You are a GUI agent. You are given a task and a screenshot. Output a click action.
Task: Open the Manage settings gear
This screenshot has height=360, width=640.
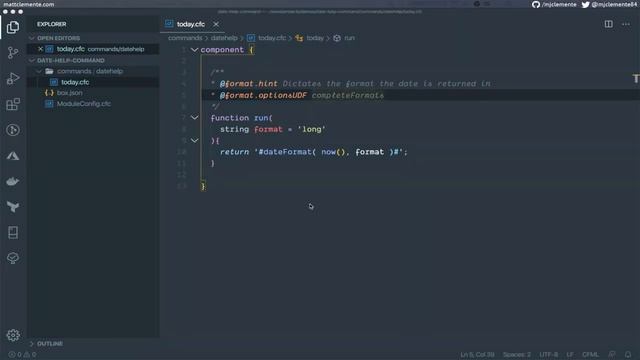click(13, 335)
